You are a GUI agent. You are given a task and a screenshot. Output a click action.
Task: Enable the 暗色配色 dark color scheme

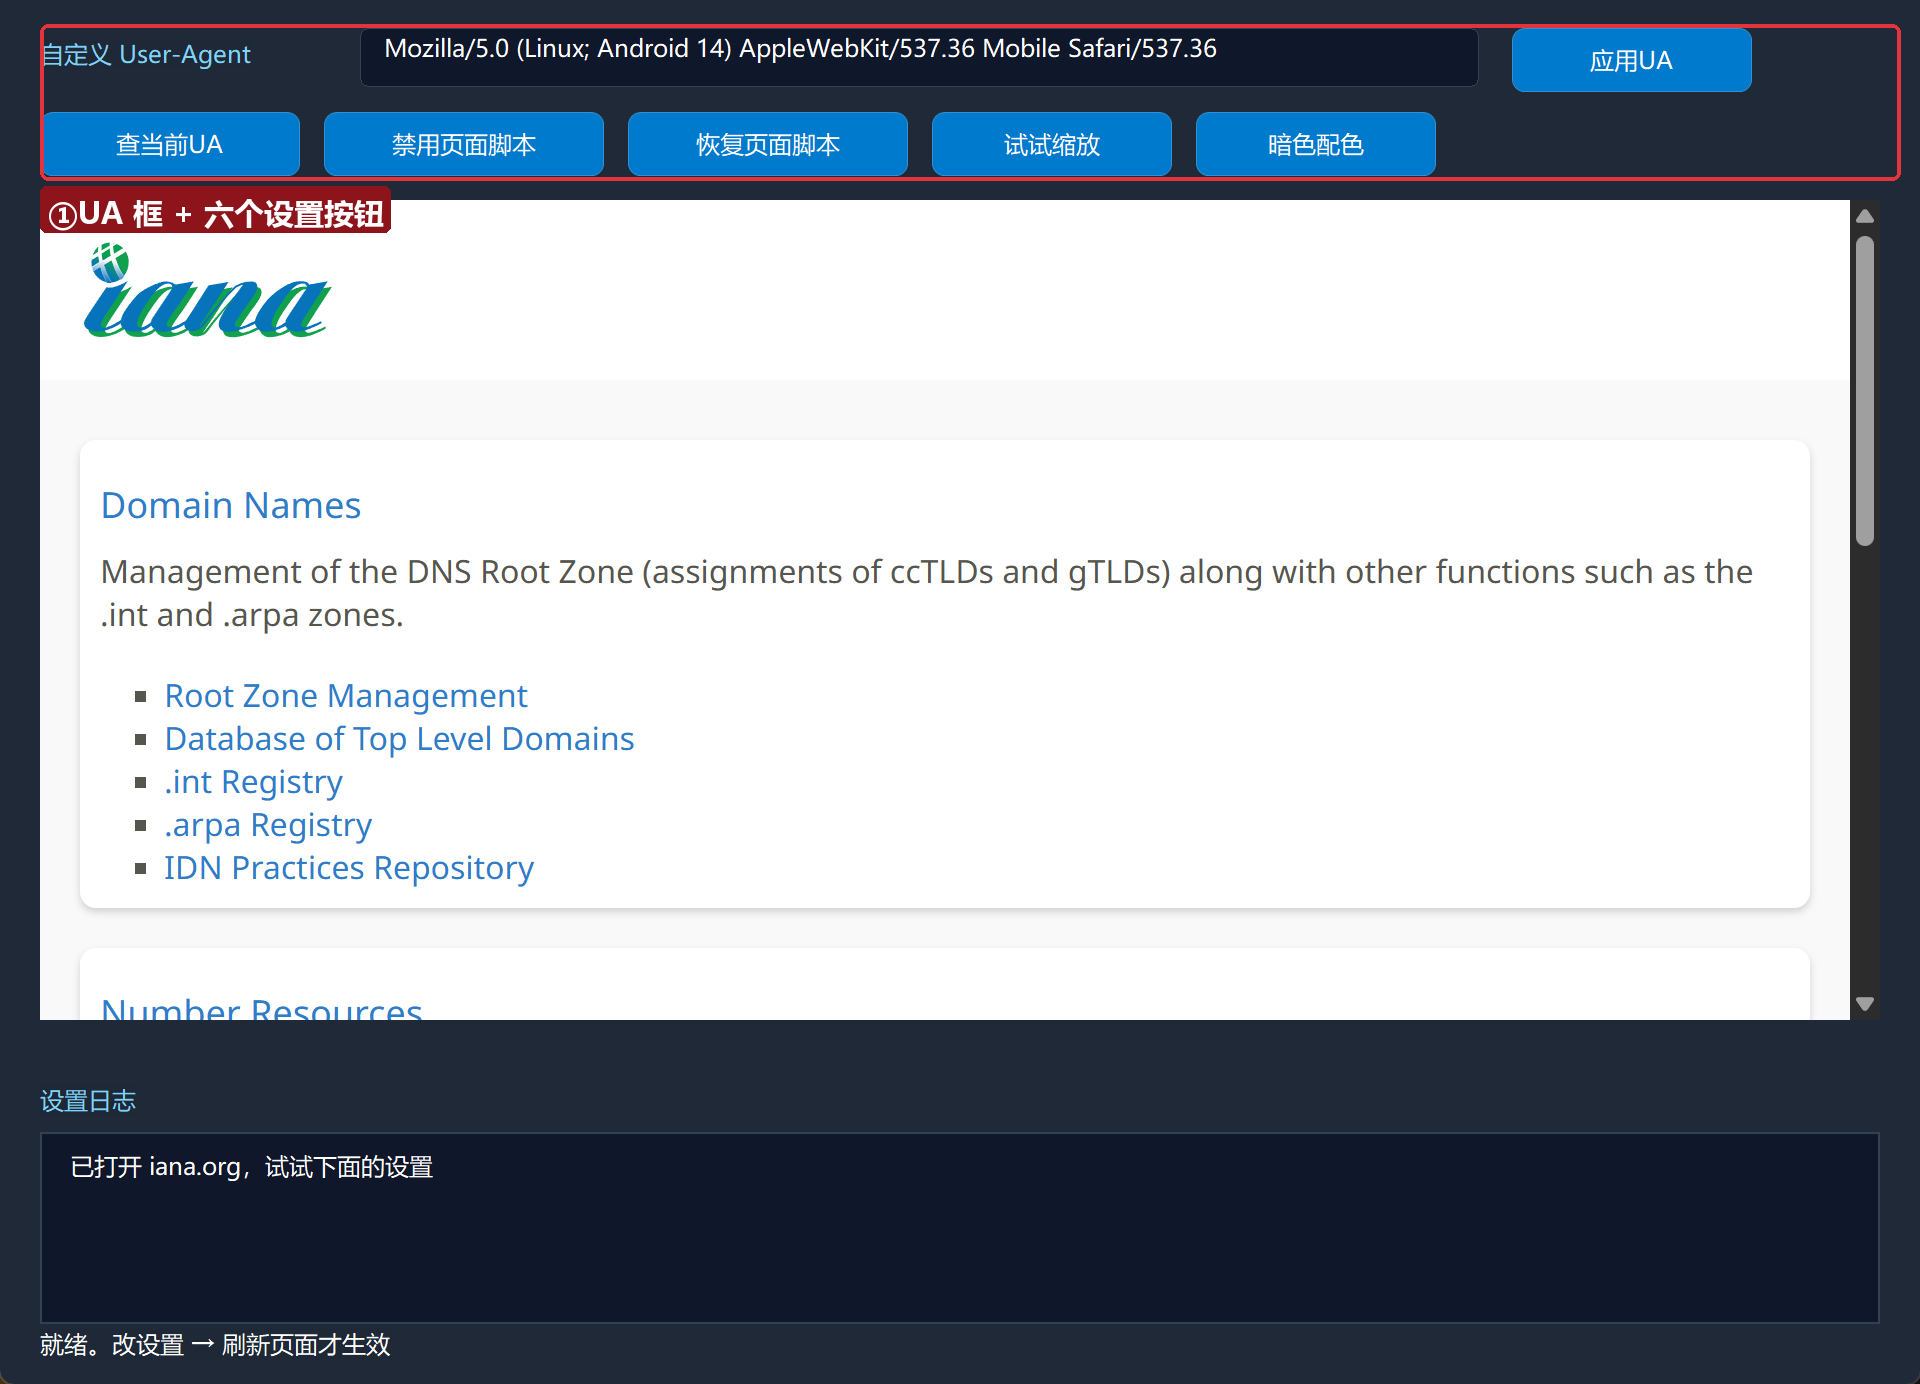coord(1316,144)
